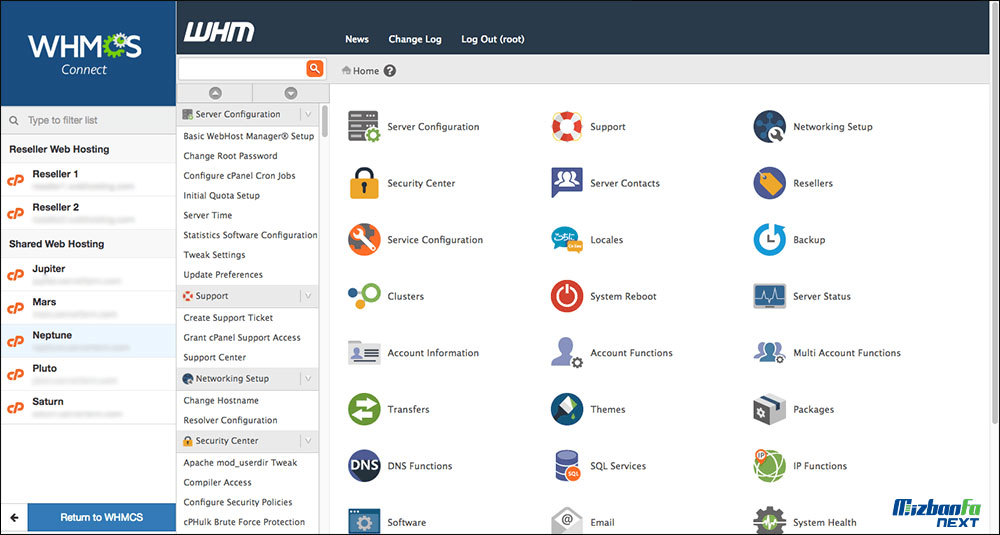Click the Transfers green arrows icon
The width and height of the screenshot is (1000, 535).
[364, 409]
